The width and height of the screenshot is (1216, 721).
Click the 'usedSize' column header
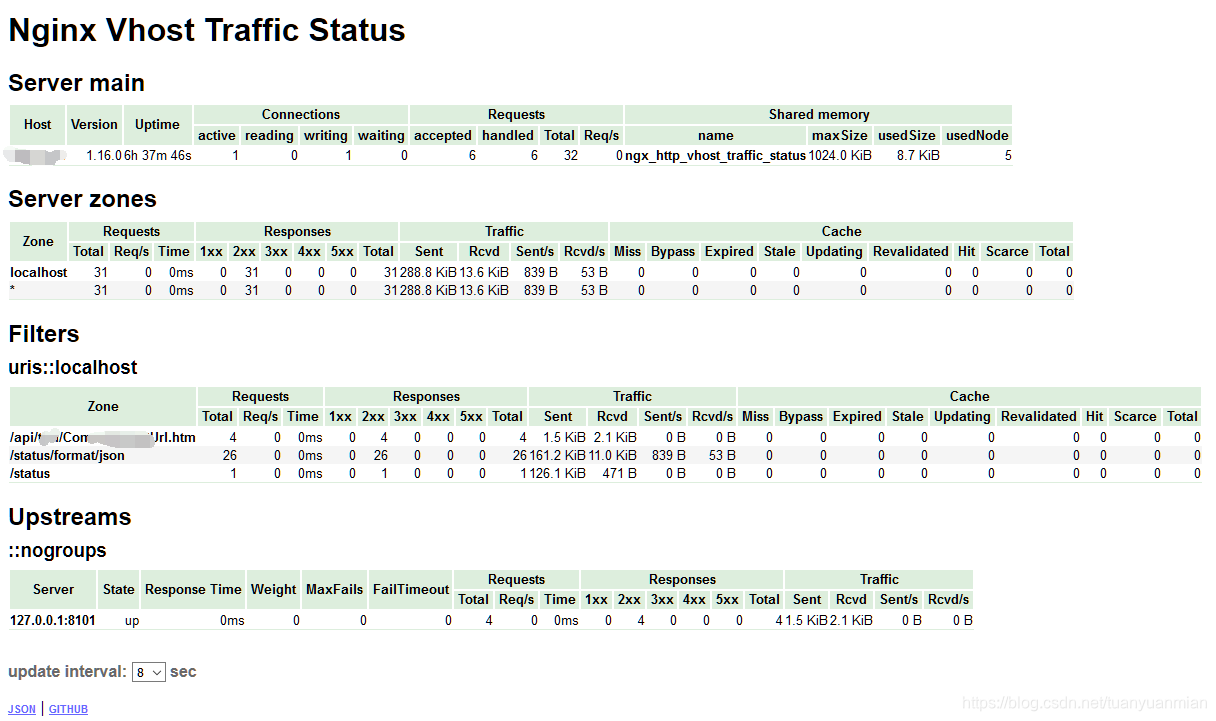click(x=907, y=135)
